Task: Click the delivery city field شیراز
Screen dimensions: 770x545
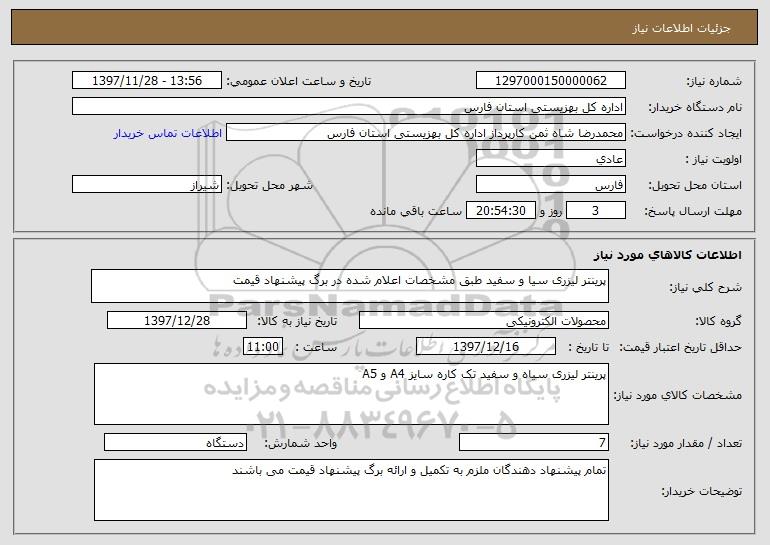Action: (147, 185)
